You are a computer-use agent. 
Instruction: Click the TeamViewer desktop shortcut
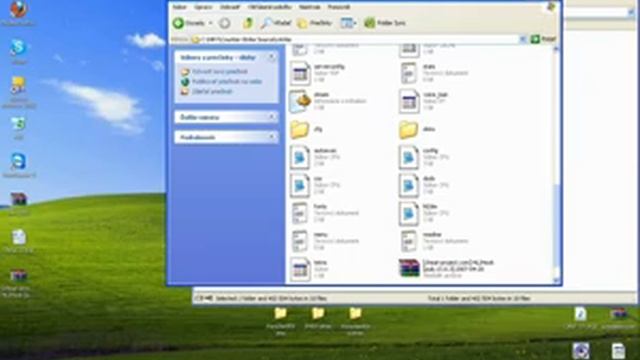coord(18,162)
